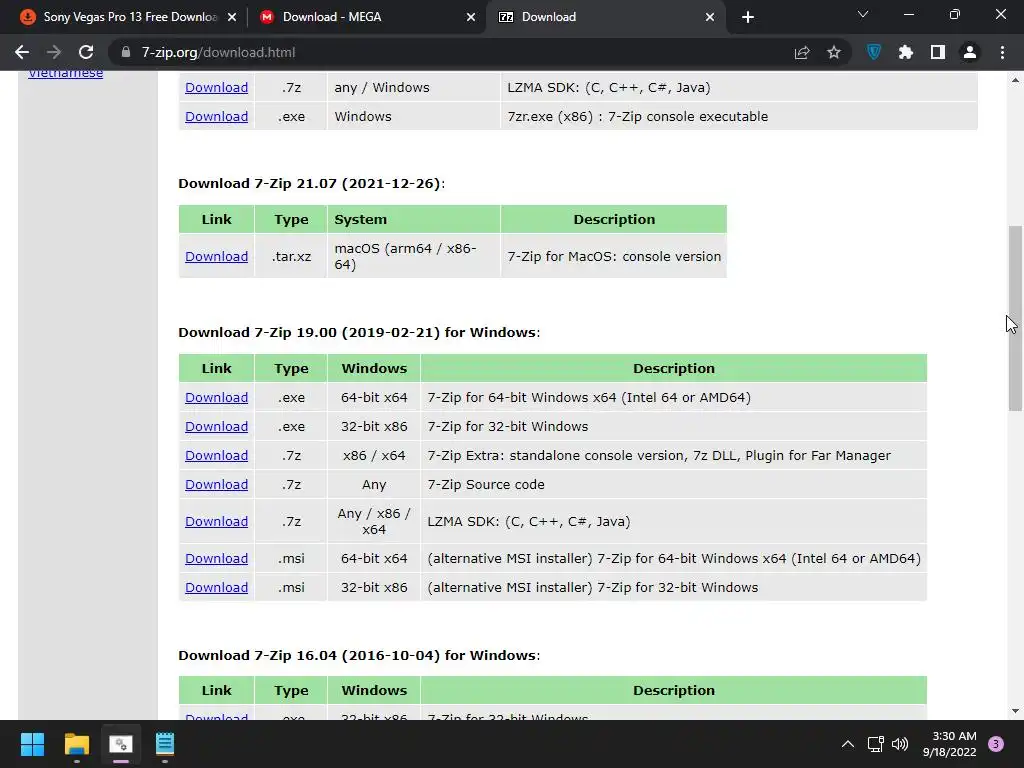Open the Chrome profile menu
Screen dimensions: 1024x768
click(x=970, y=52)
